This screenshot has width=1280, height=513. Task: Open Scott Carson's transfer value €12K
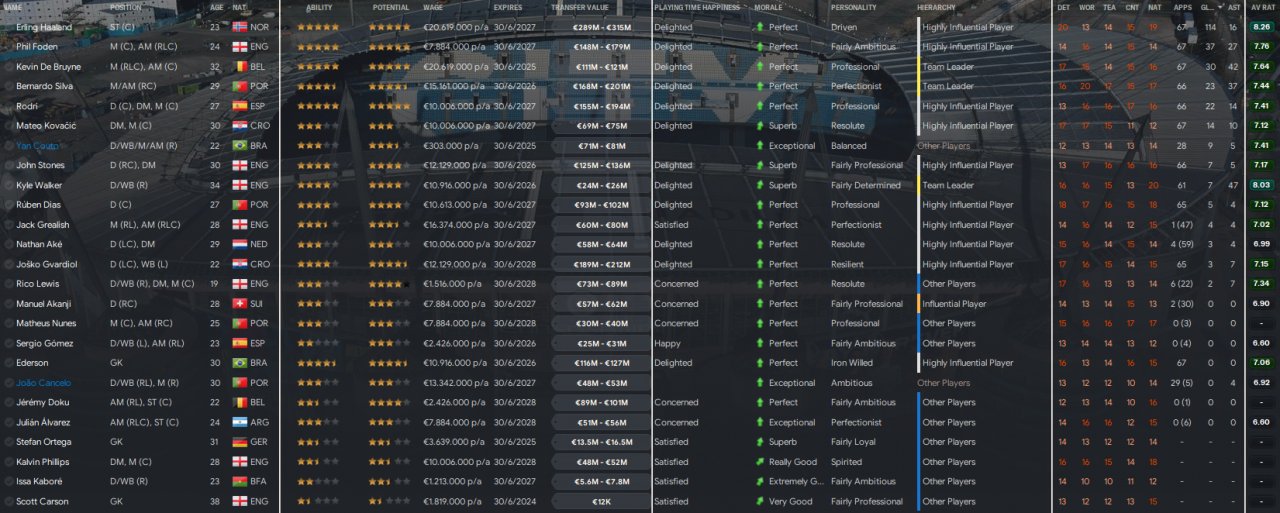coord(600,501)
